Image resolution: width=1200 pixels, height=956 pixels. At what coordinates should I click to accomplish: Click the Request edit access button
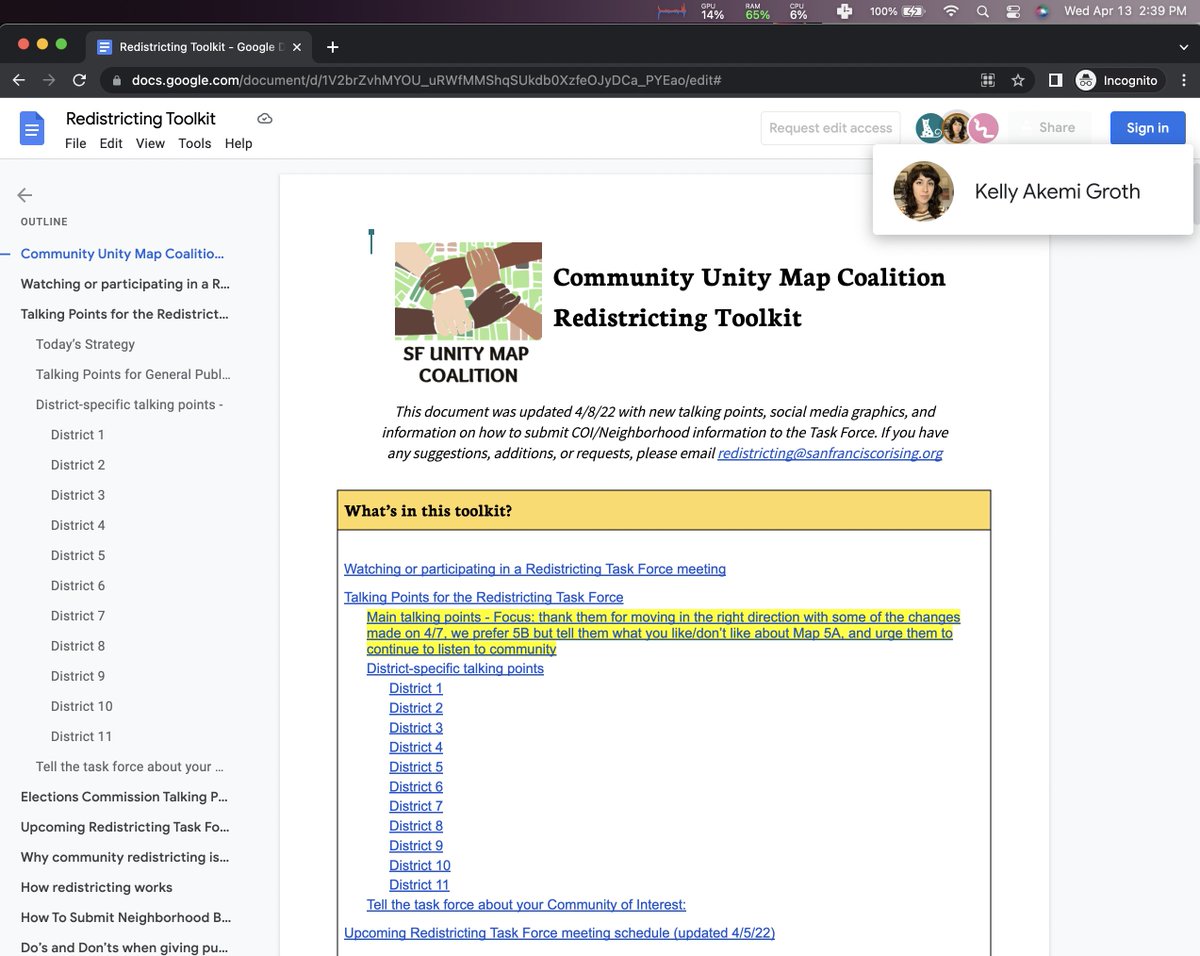click(830, 128)
